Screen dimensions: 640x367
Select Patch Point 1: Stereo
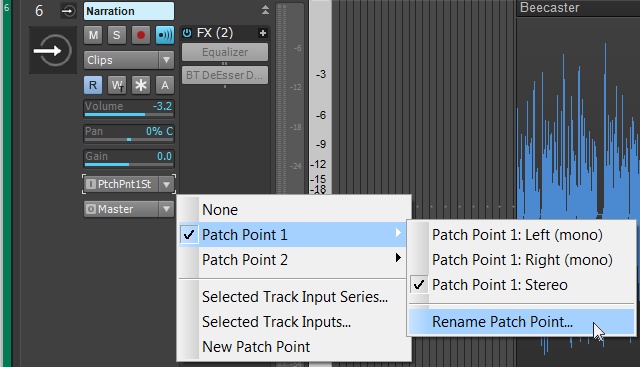[x=522, y=285]
